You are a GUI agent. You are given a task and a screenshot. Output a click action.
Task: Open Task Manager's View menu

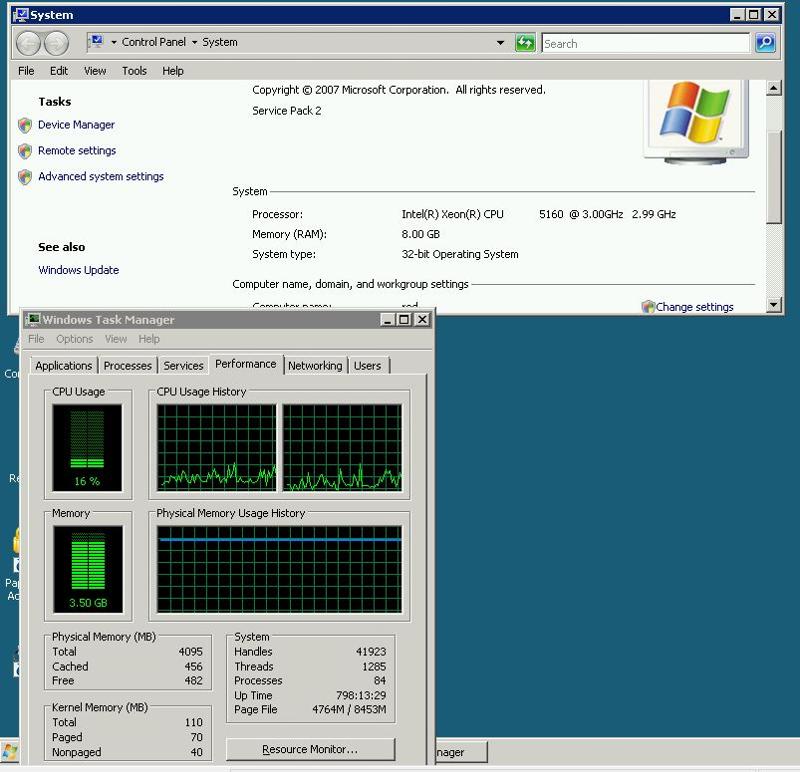pos(116,339)
